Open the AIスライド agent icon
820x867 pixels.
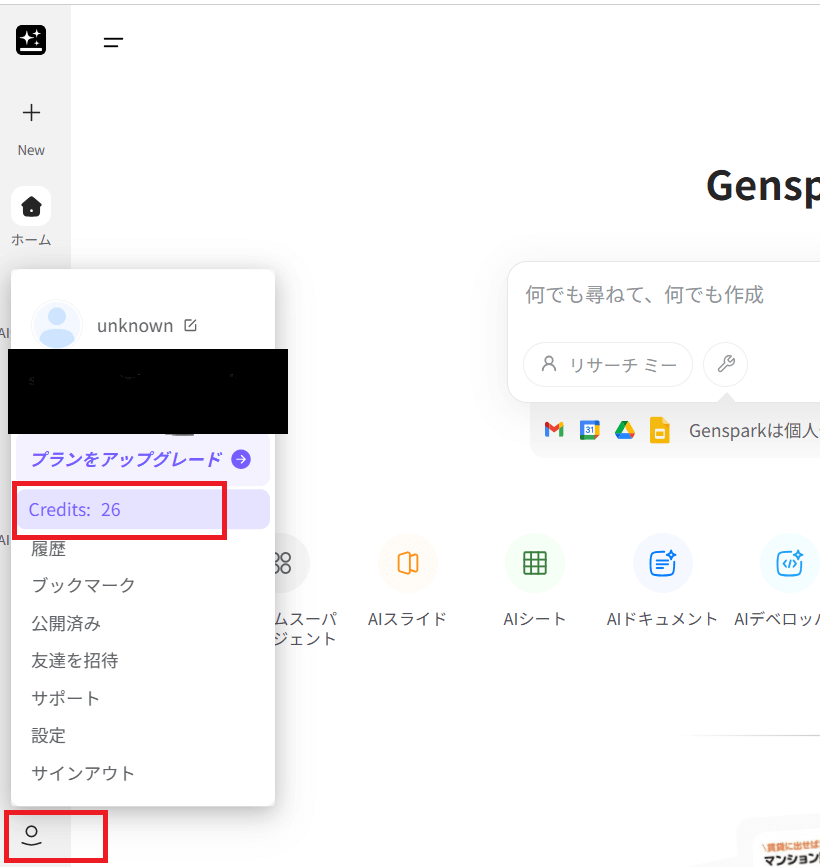pyautogui.click(x=407, y=564)
